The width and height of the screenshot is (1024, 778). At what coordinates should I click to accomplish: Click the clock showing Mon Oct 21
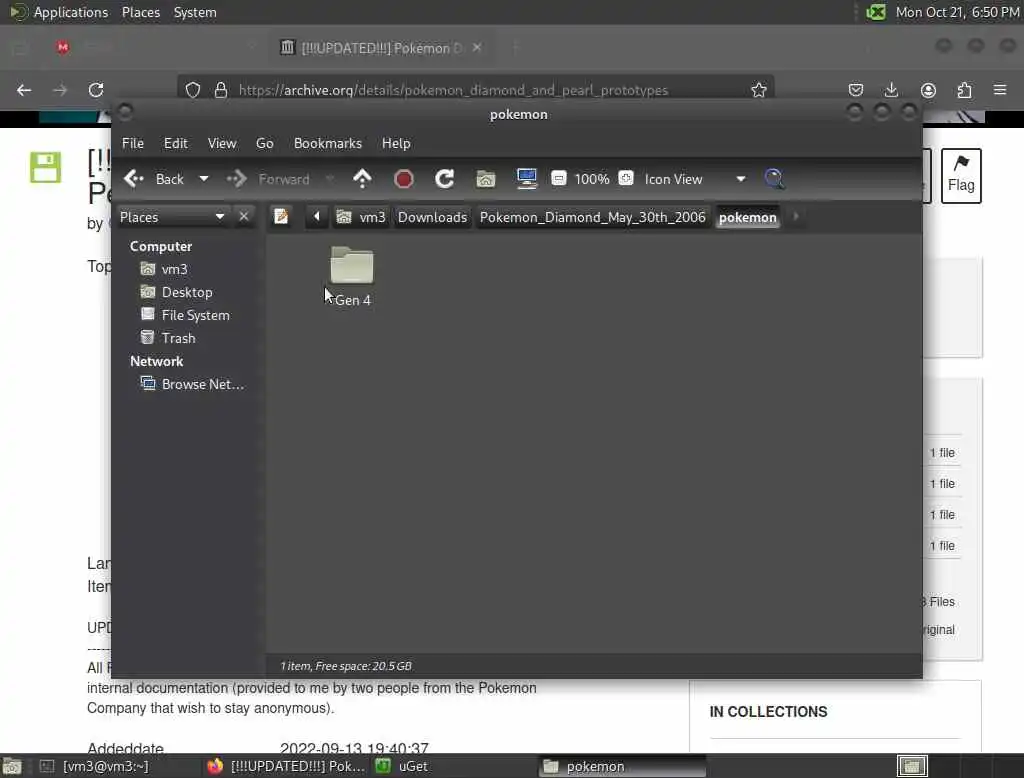tap(957, 12)
